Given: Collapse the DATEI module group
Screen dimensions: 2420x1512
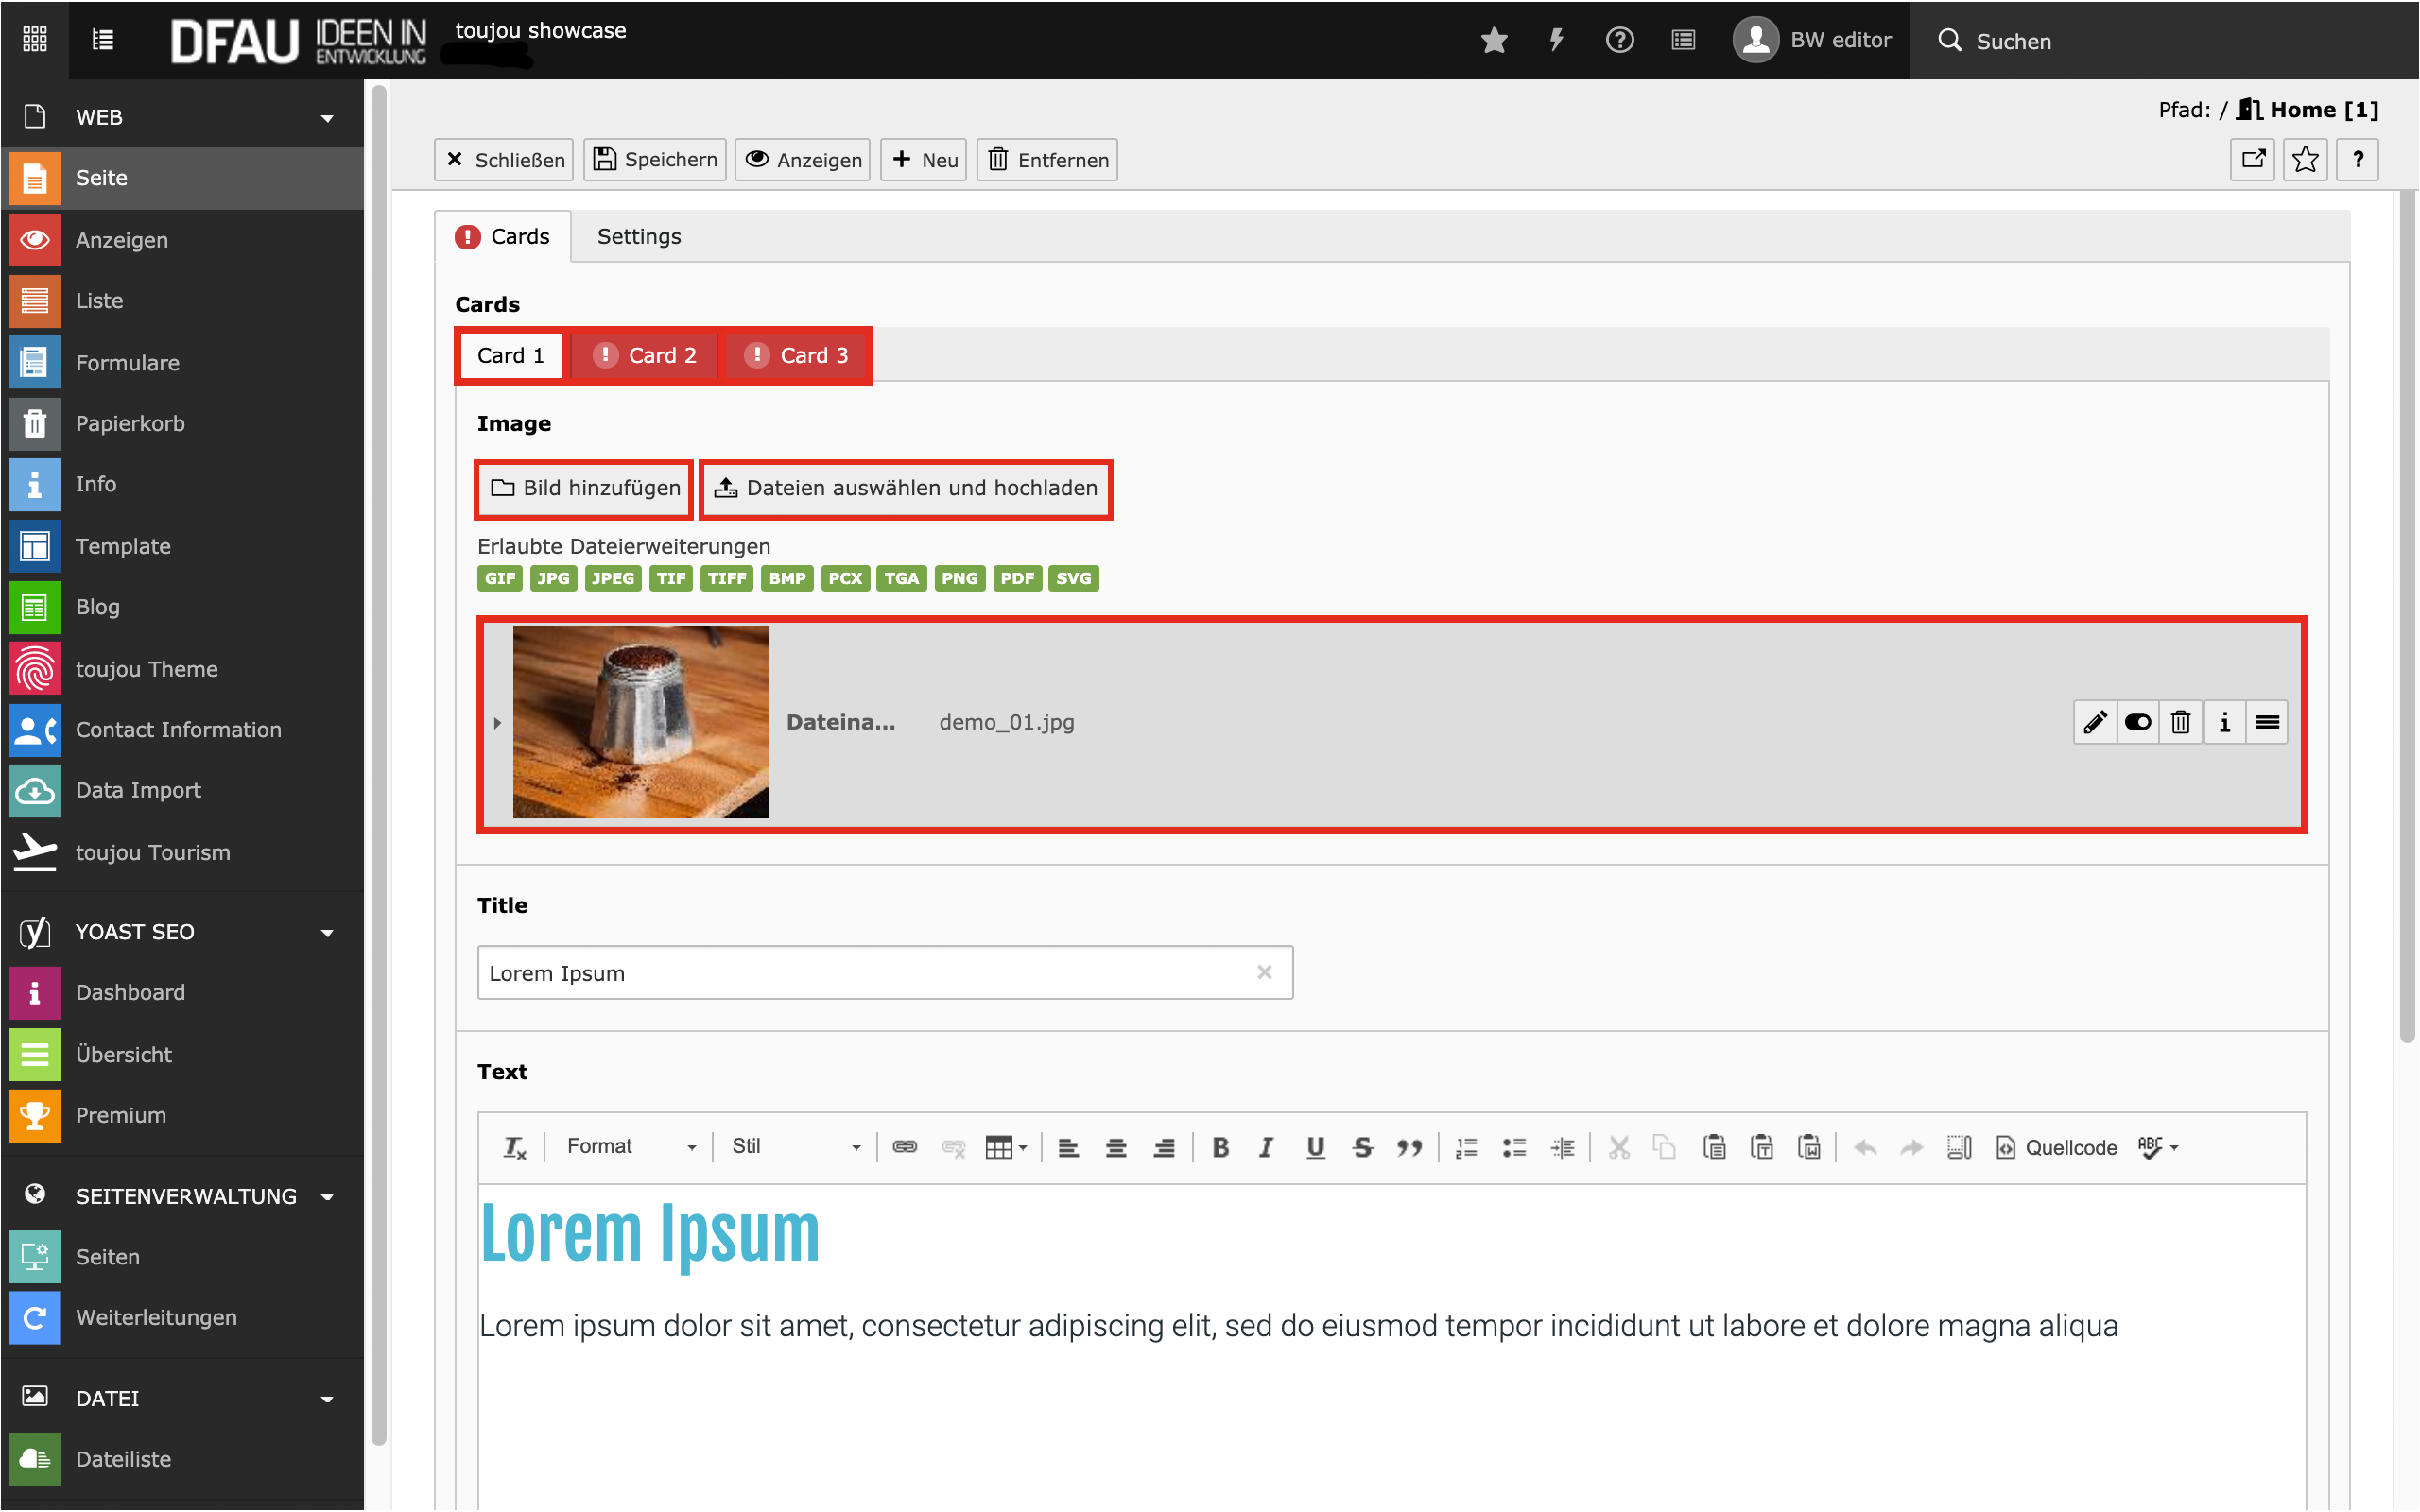Looking at the screenshot, I should point(182,1398).
